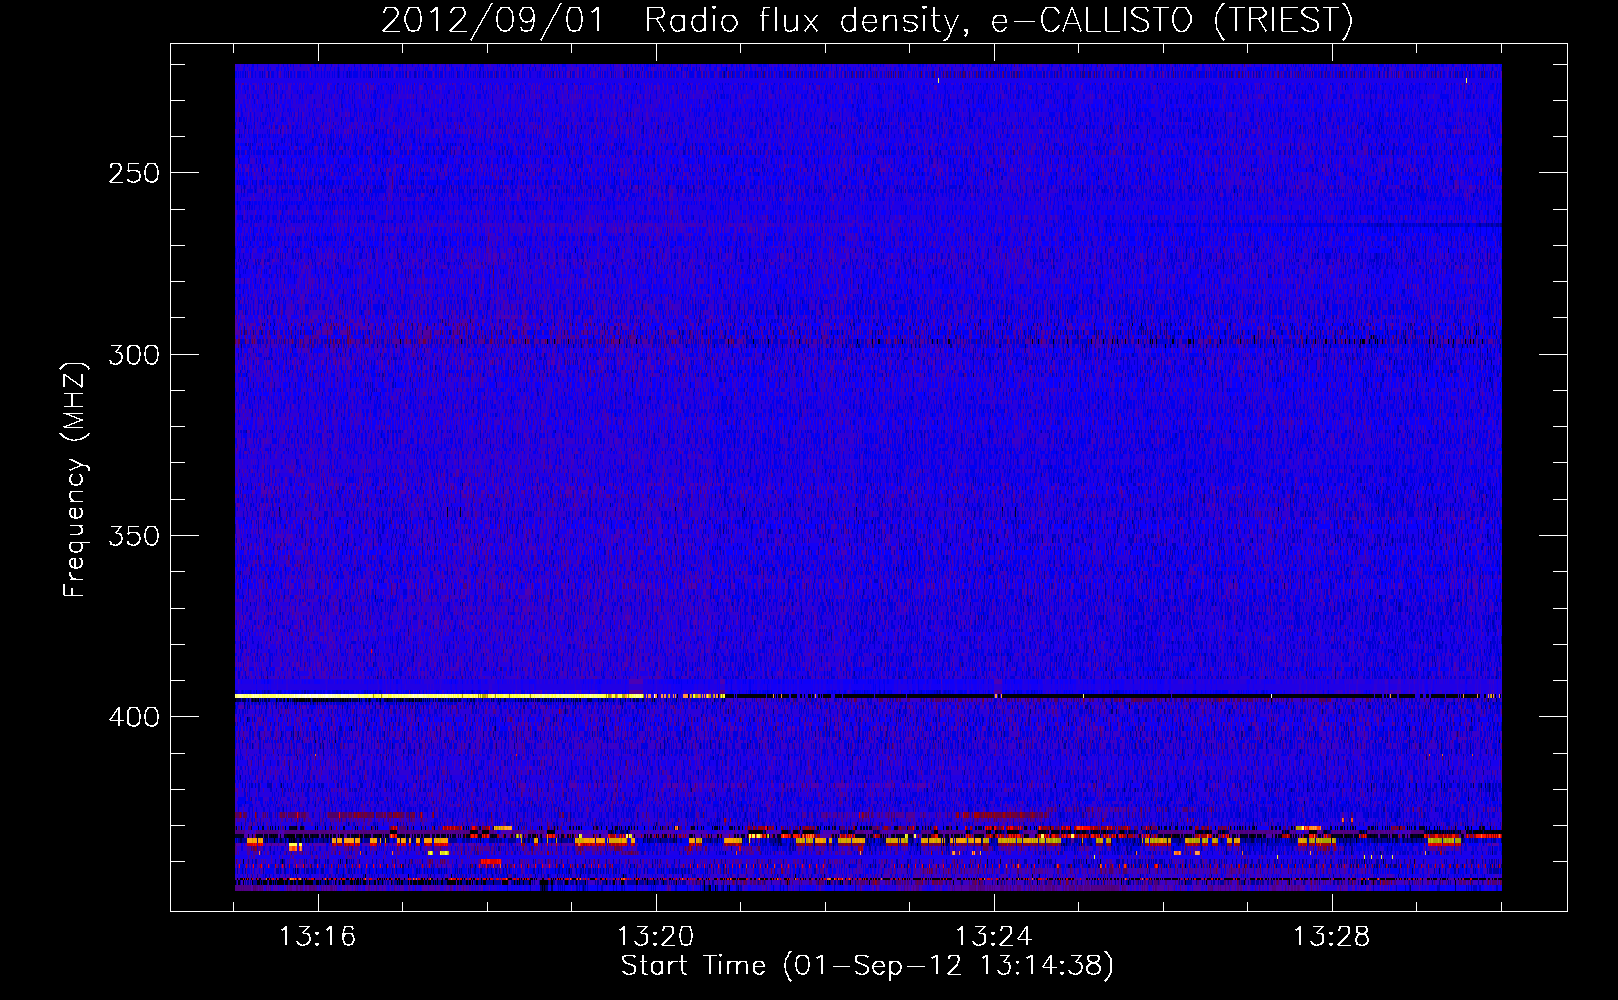The image size is (1618, 1000).
Task: Click the 13:16 time tick label
Action: (x=317, y=937)
